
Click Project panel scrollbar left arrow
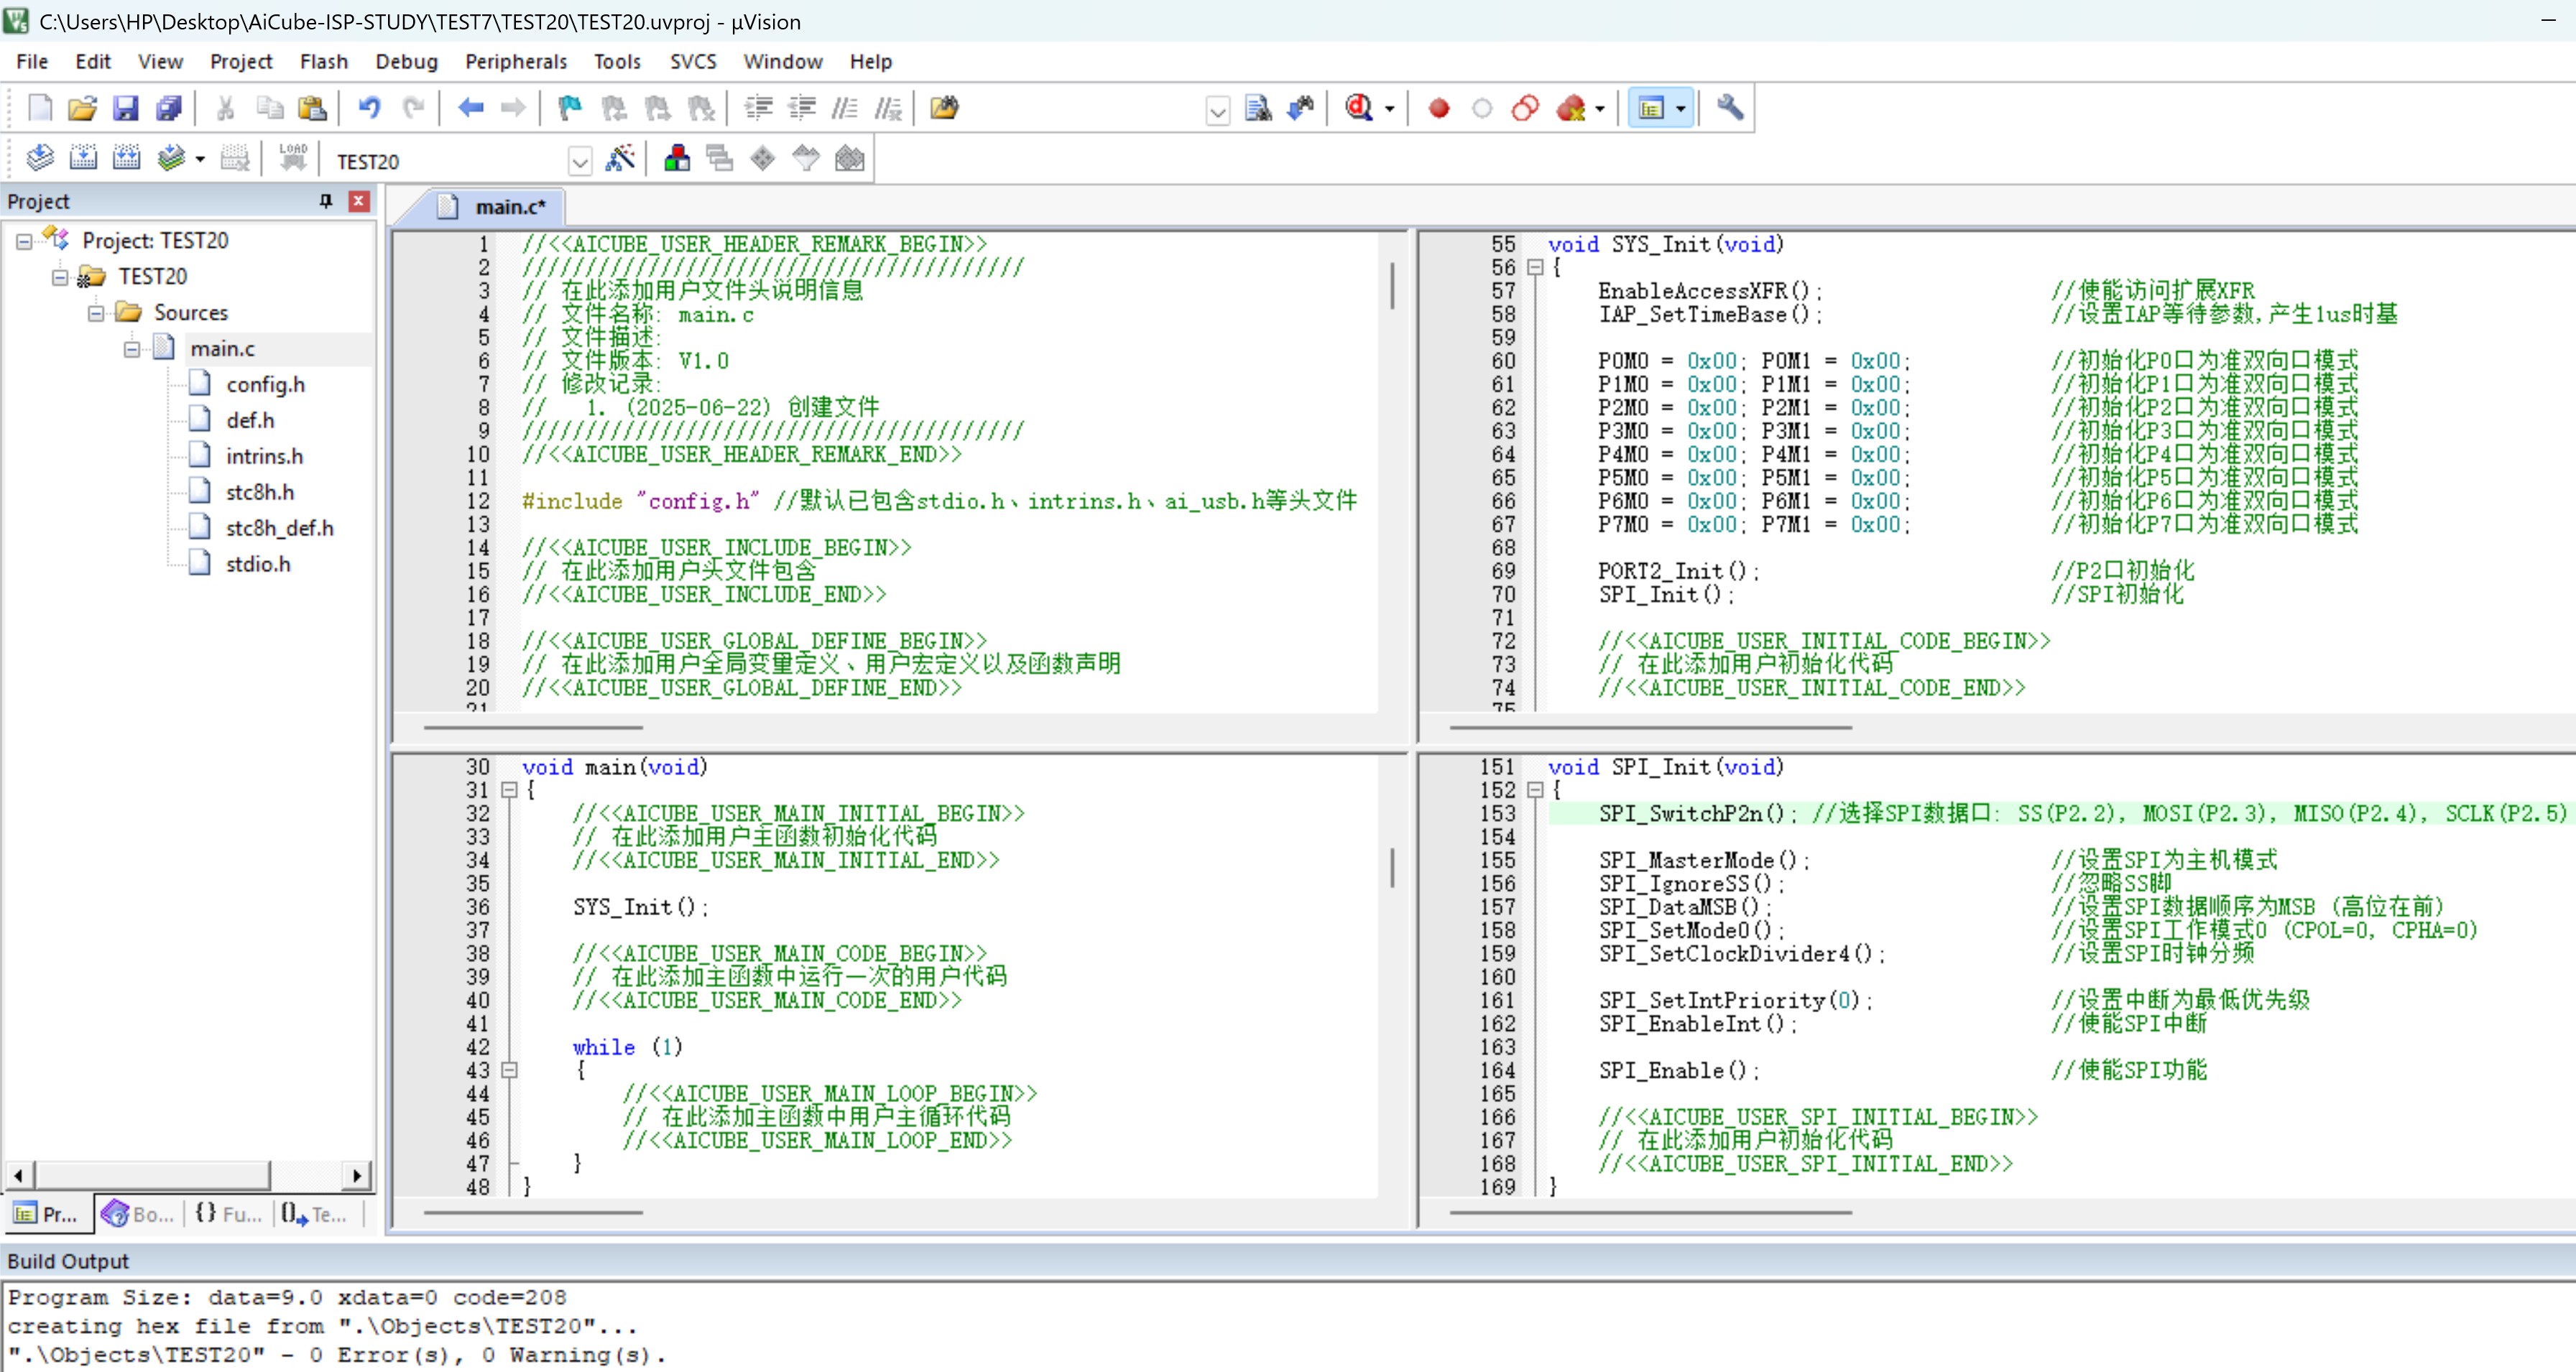(19, 1175)
